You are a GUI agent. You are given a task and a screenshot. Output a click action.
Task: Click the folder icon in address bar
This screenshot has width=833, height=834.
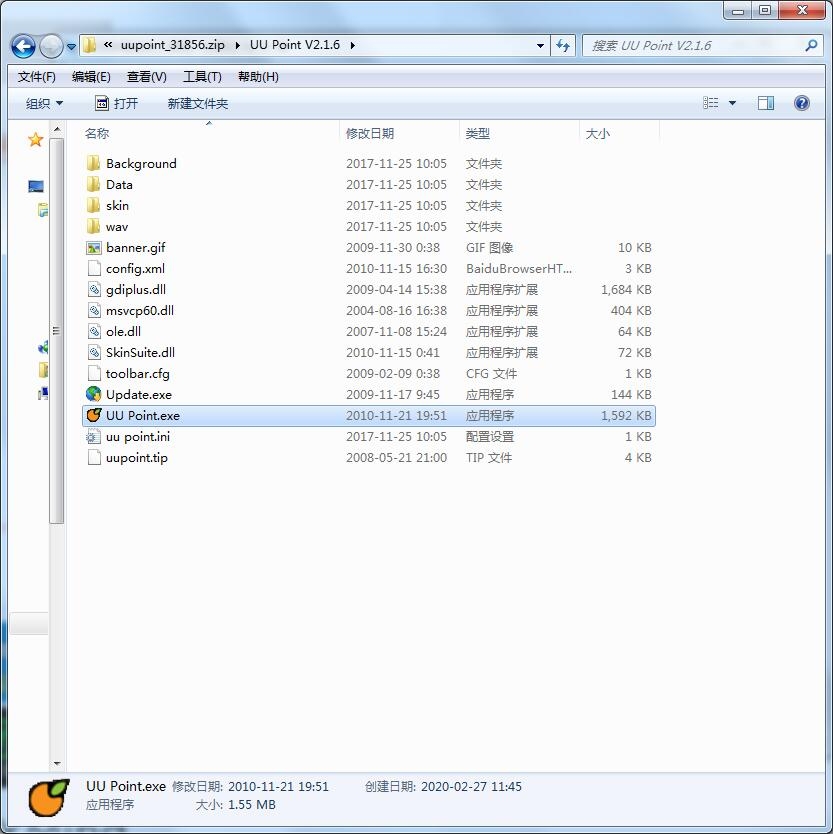90,45
